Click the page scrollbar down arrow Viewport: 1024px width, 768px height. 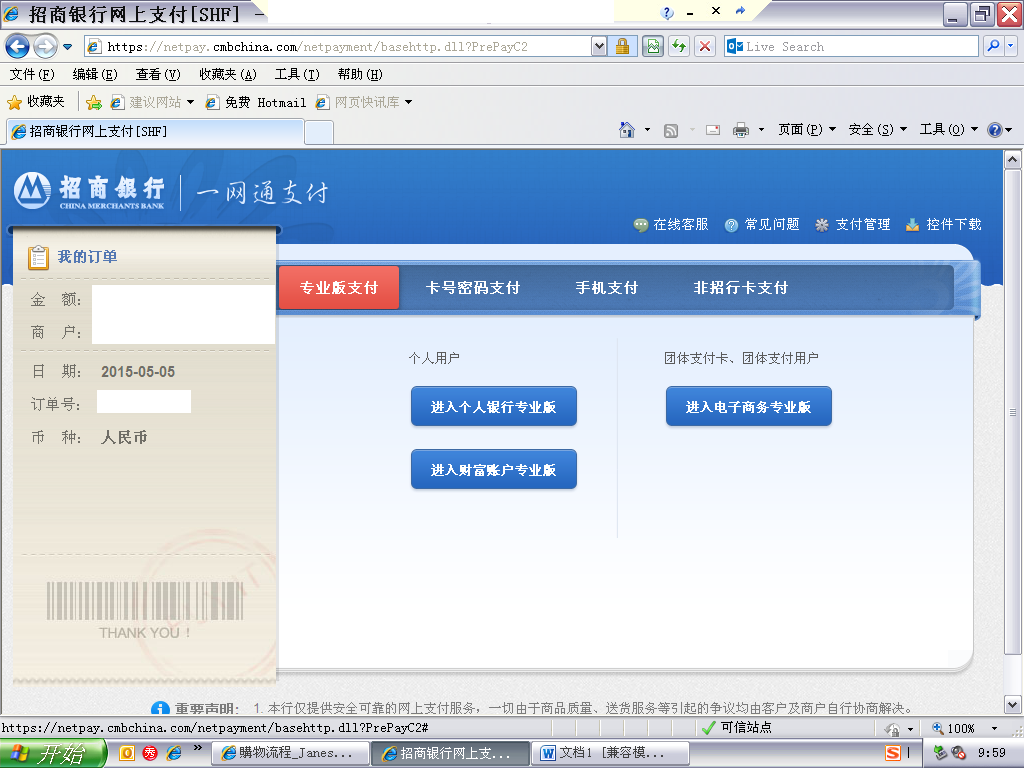pos(1012,705)
